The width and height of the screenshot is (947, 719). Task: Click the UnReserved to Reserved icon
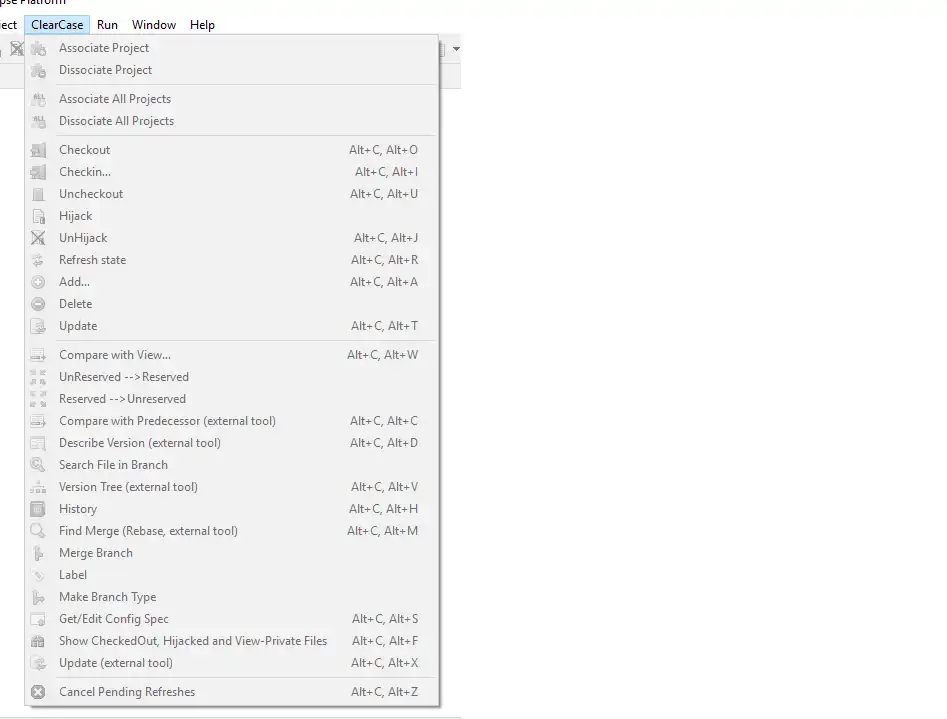38,377
